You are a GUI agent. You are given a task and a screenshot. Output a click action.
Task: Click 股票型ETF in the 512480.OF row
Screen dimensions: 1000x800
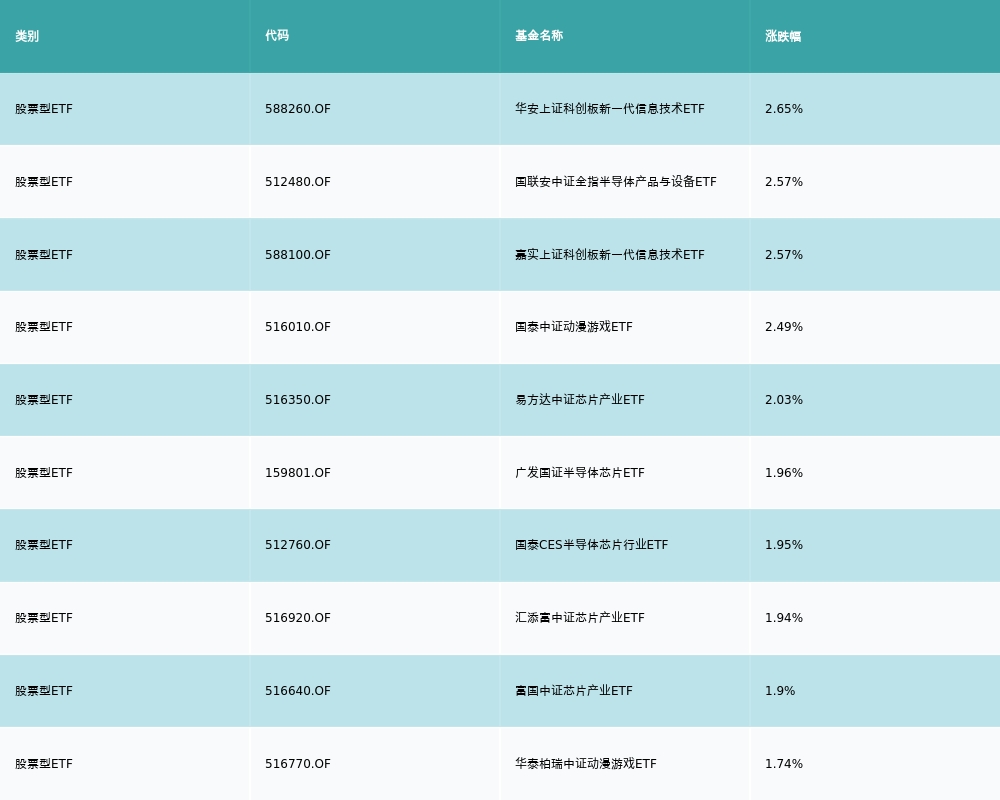[44, 182]
